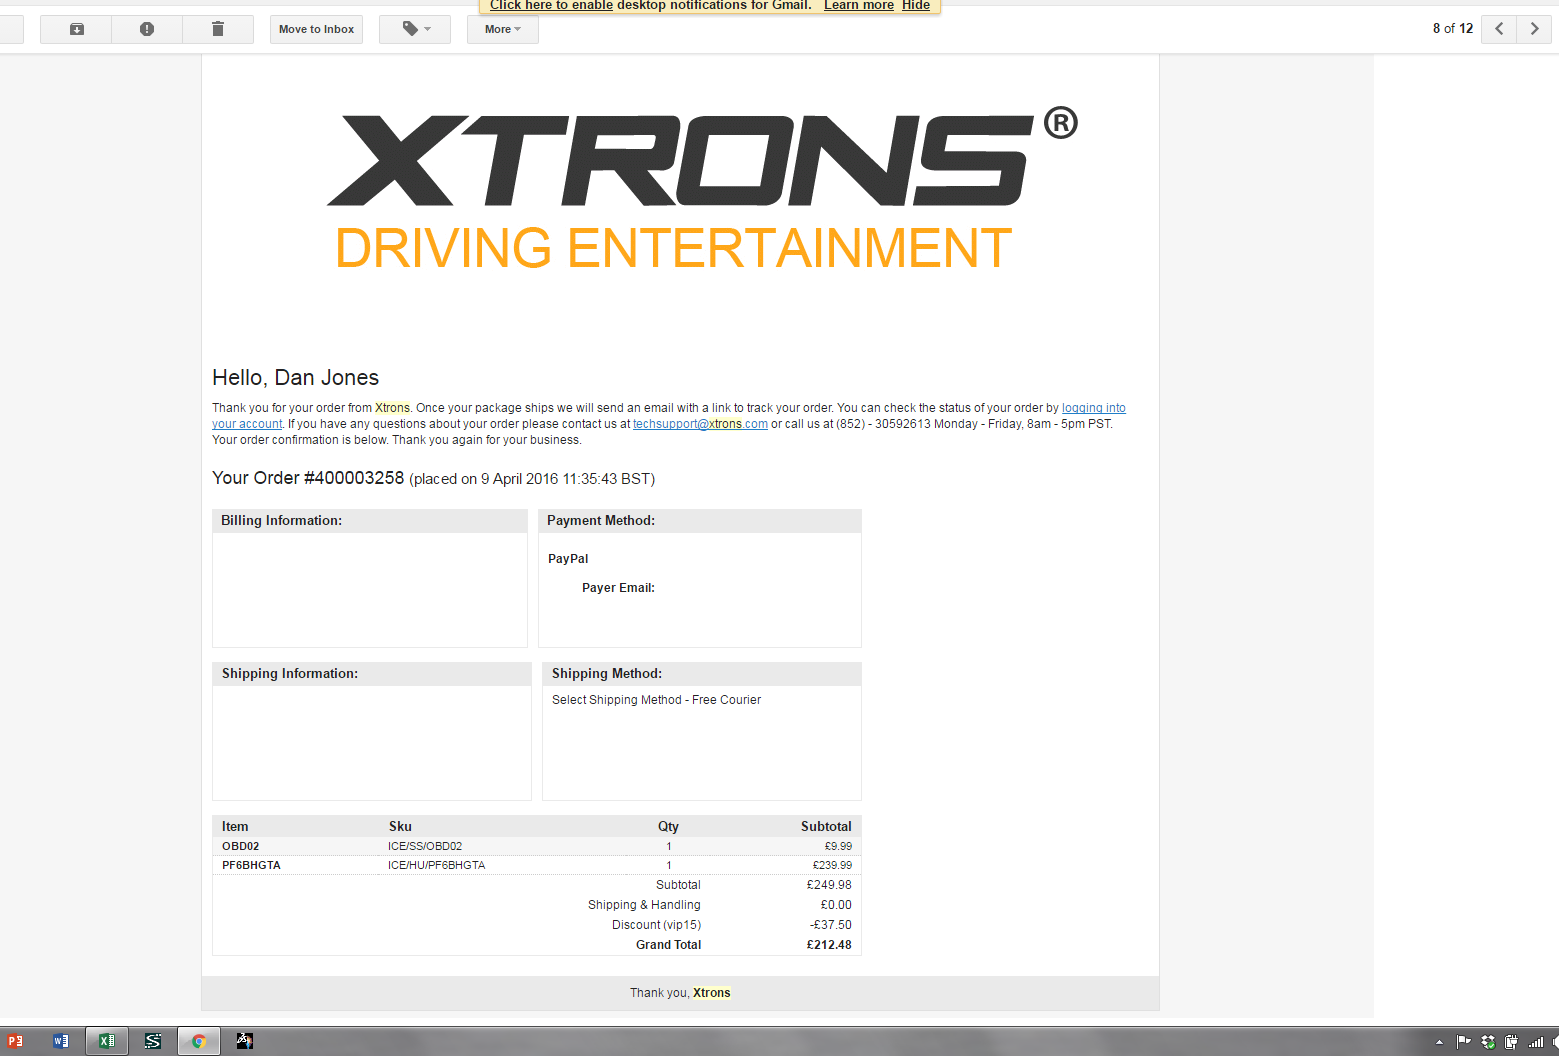Open the 'logging into your account' link
The height and width of the screenshot is (1056, 1559).
click(1093, 408)
